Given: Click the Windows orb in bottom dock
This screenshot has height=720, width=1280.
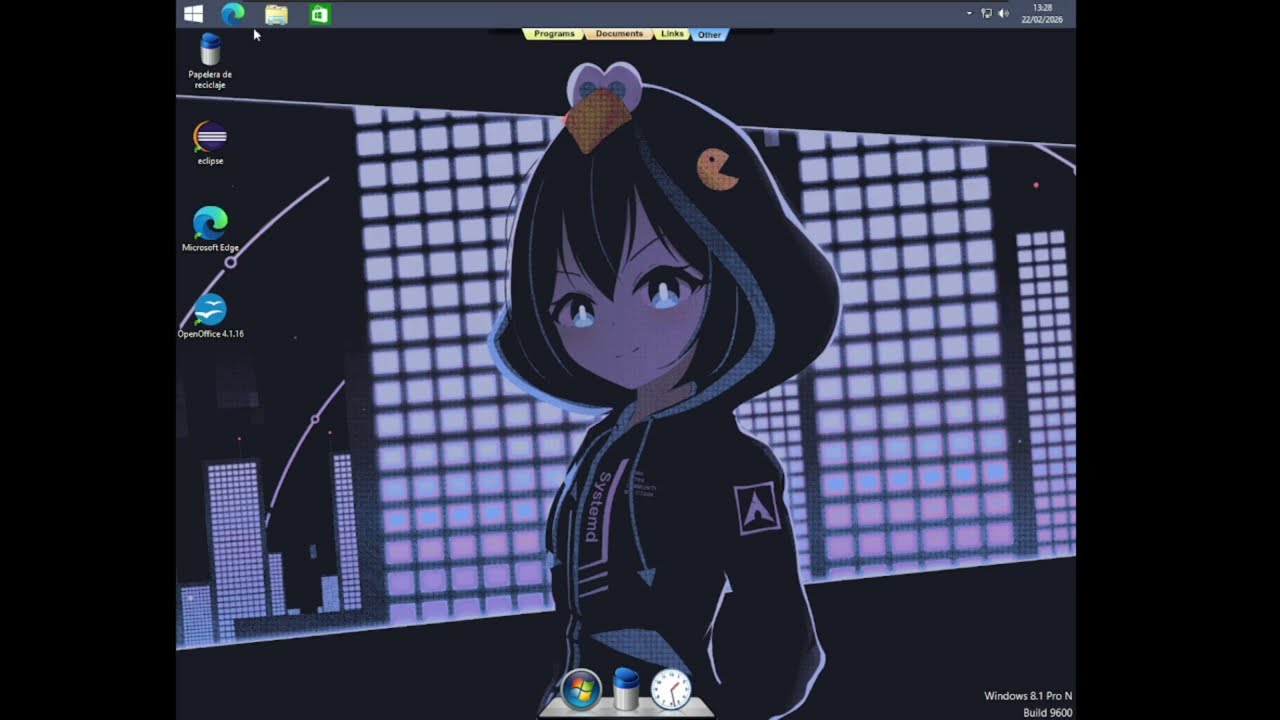Looking at the screenshot, I should tap(581, 689).
